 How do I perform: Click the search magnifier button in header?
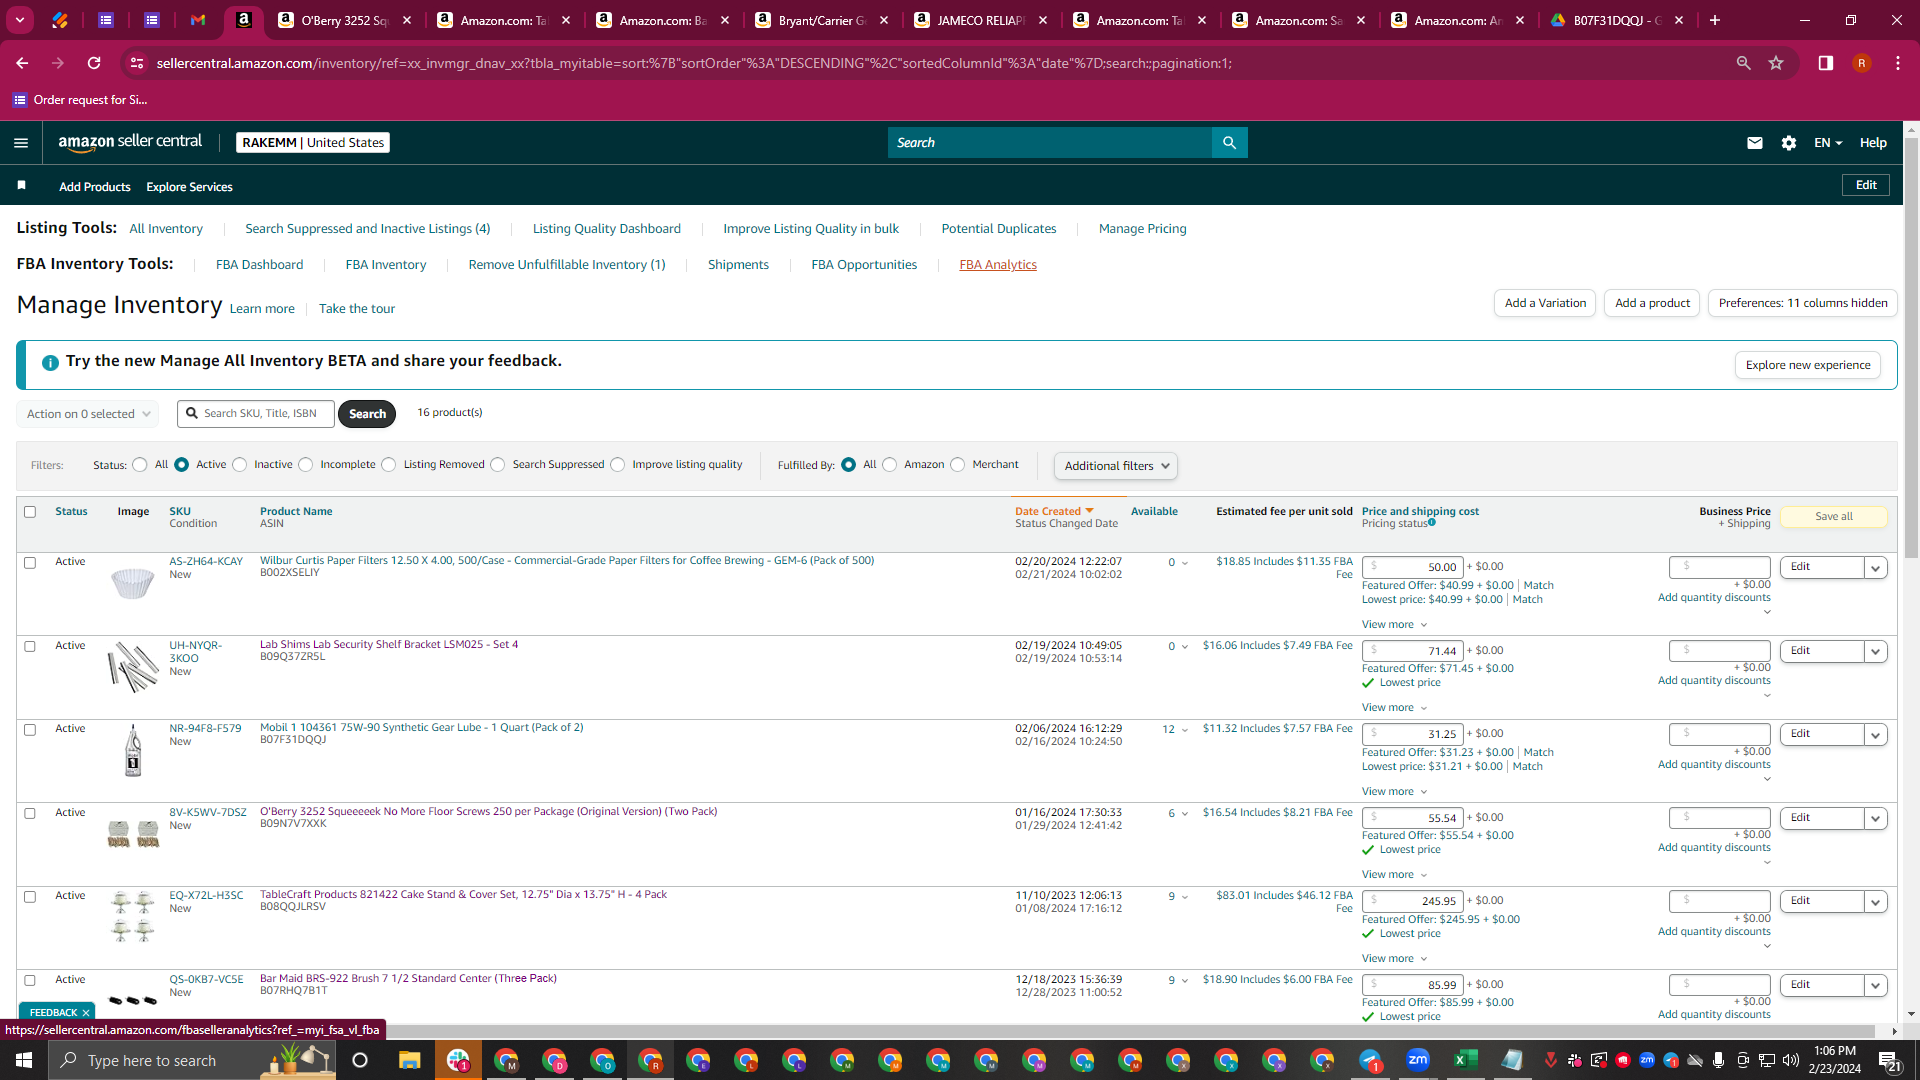click(x=1229, y=143)
